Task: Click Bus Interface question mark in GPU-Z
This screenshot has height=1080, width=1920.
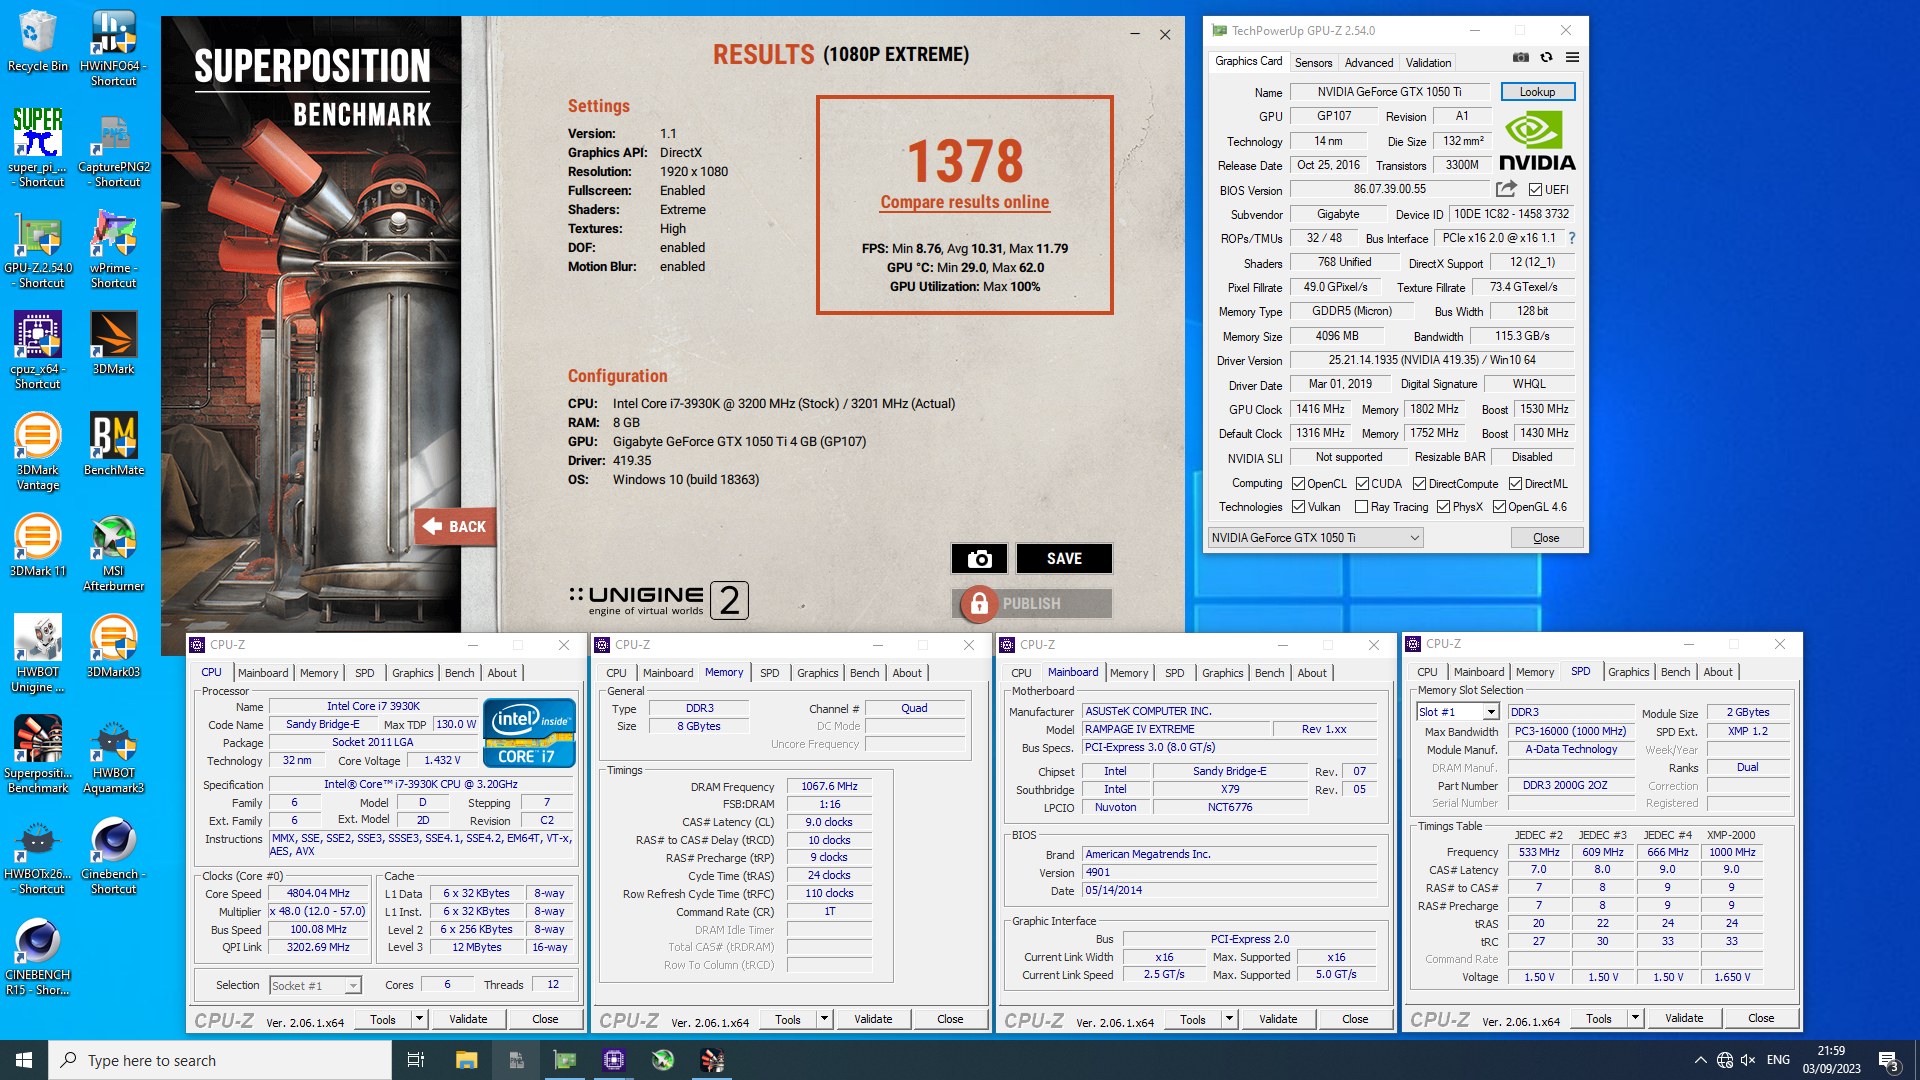Action: pyautogui.click(x=1571, y=238)
